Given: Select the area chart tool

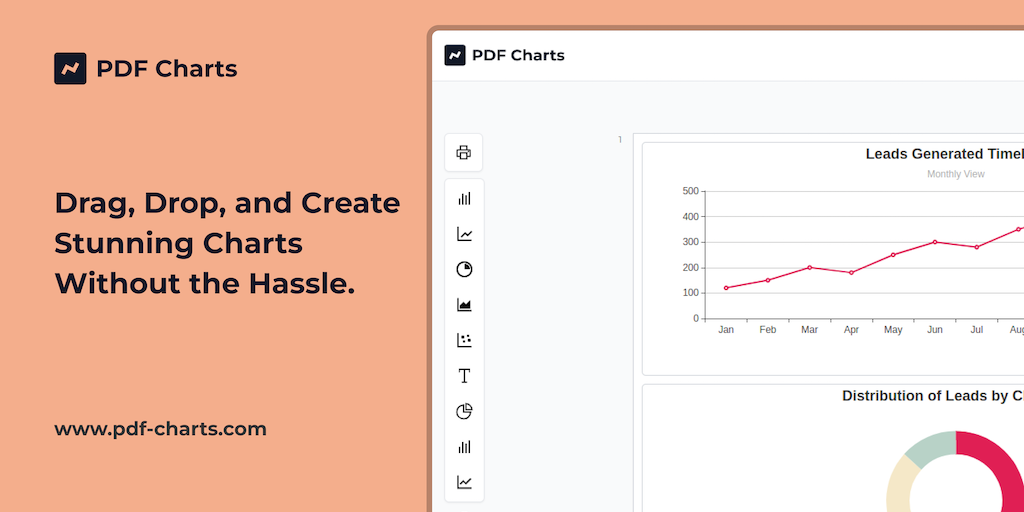Looking at the screenshot, I should [x=464, y=305].
